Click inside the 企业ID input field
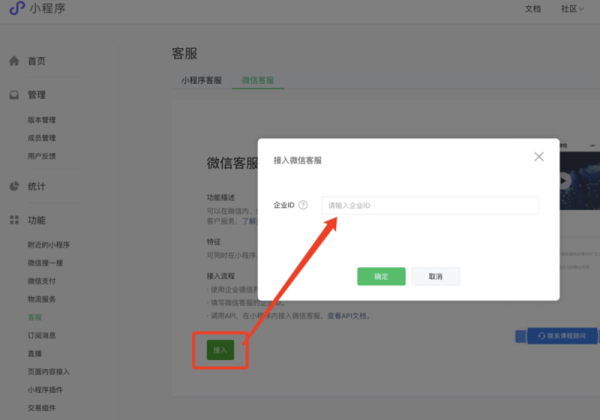 tap(430, 205)
